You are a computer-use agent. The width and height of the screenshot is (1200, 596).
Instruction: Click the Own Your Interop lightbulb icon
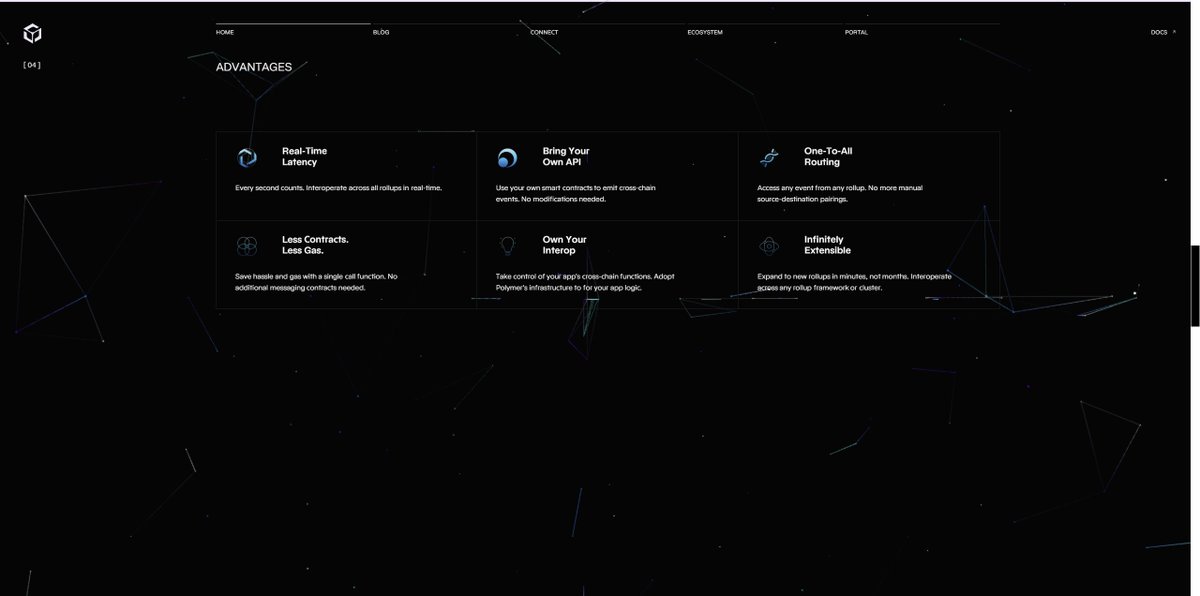pos(508,244)
